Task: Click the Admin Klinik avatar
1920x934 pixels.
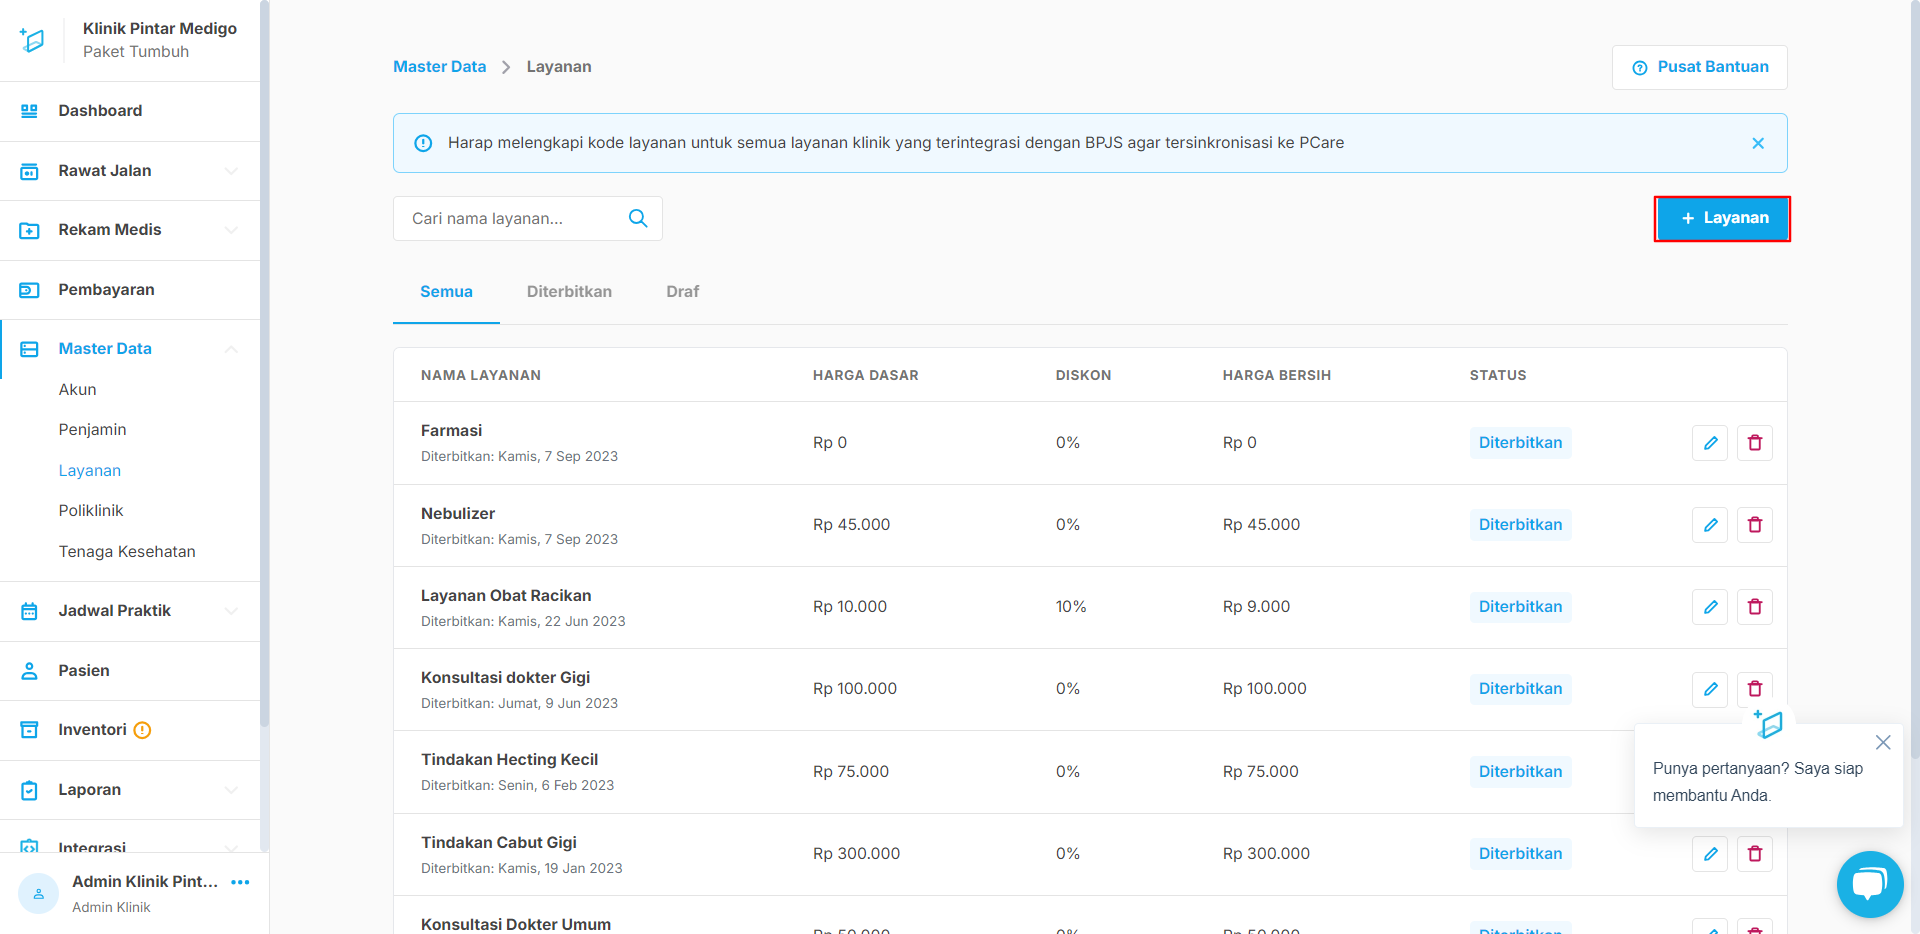Action: (38, 894)
